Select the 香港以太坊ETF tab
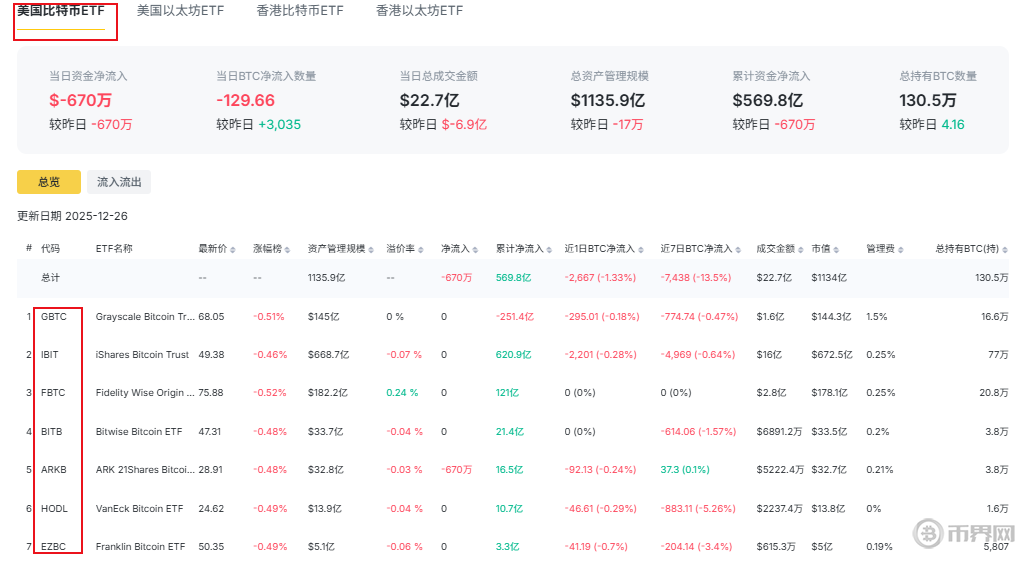The width and height of the screenshot is (1026, 561). (x=419, y=11)
